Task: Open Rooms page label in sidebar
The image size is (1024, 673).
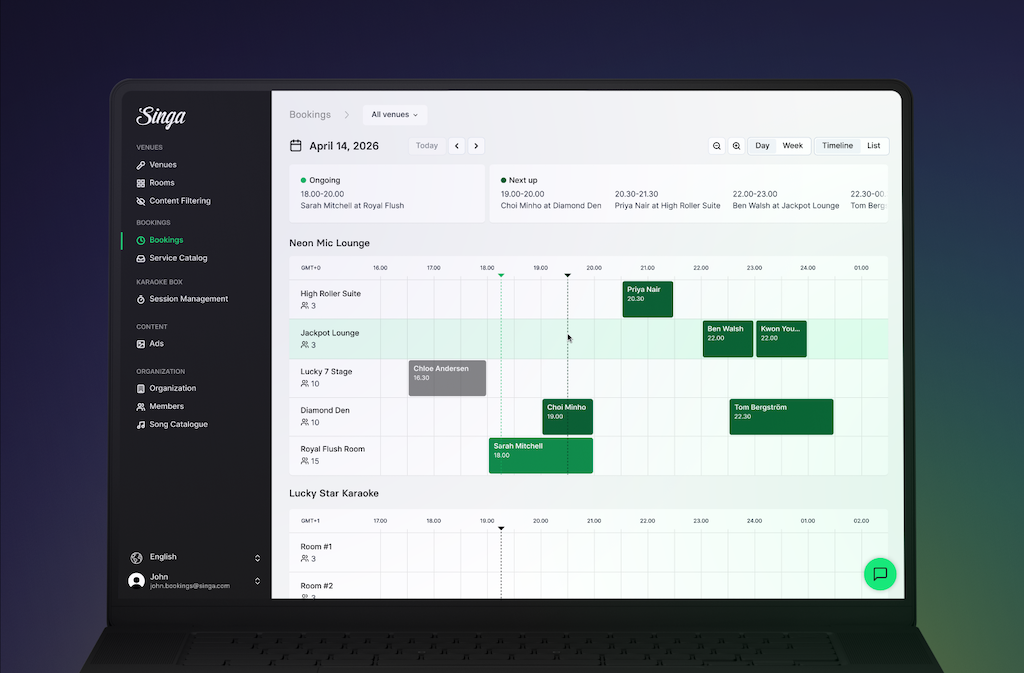Action: pos(162,183)
